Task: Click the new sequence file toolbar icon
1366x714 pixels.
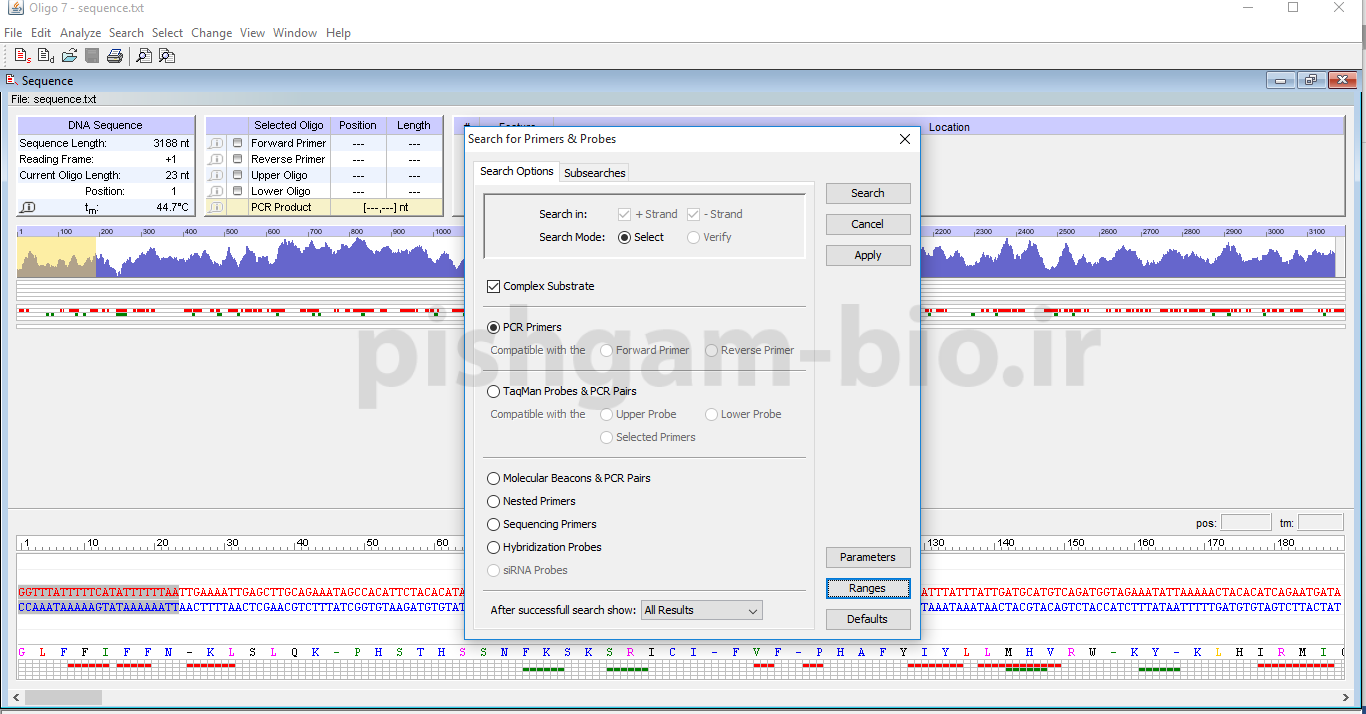Action: tap(22, 56)
